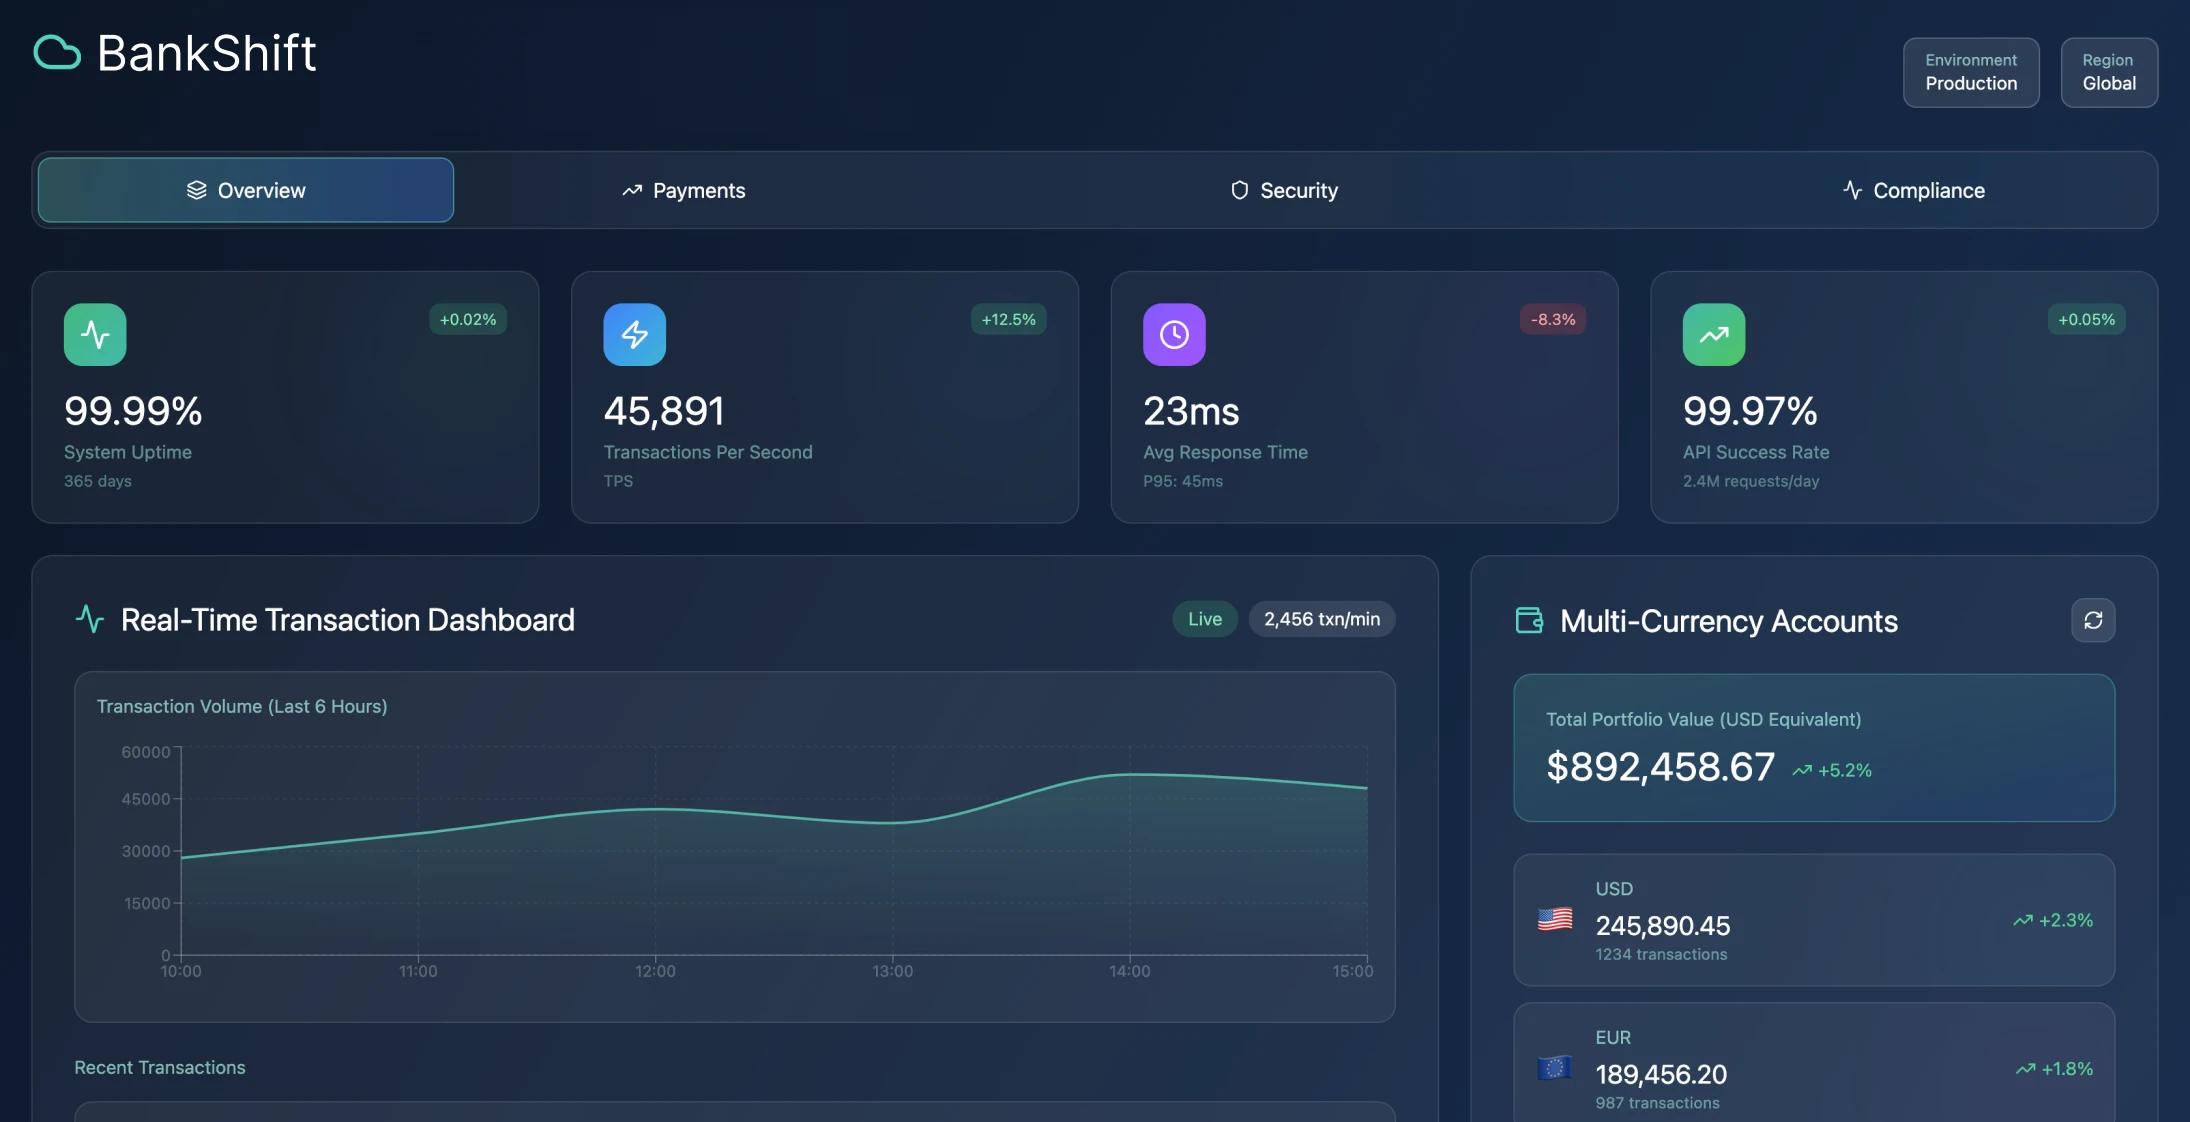Click the Total Portfolio Value card
This screenshot has width=2190, height=1122.
tap(1813, 747)
